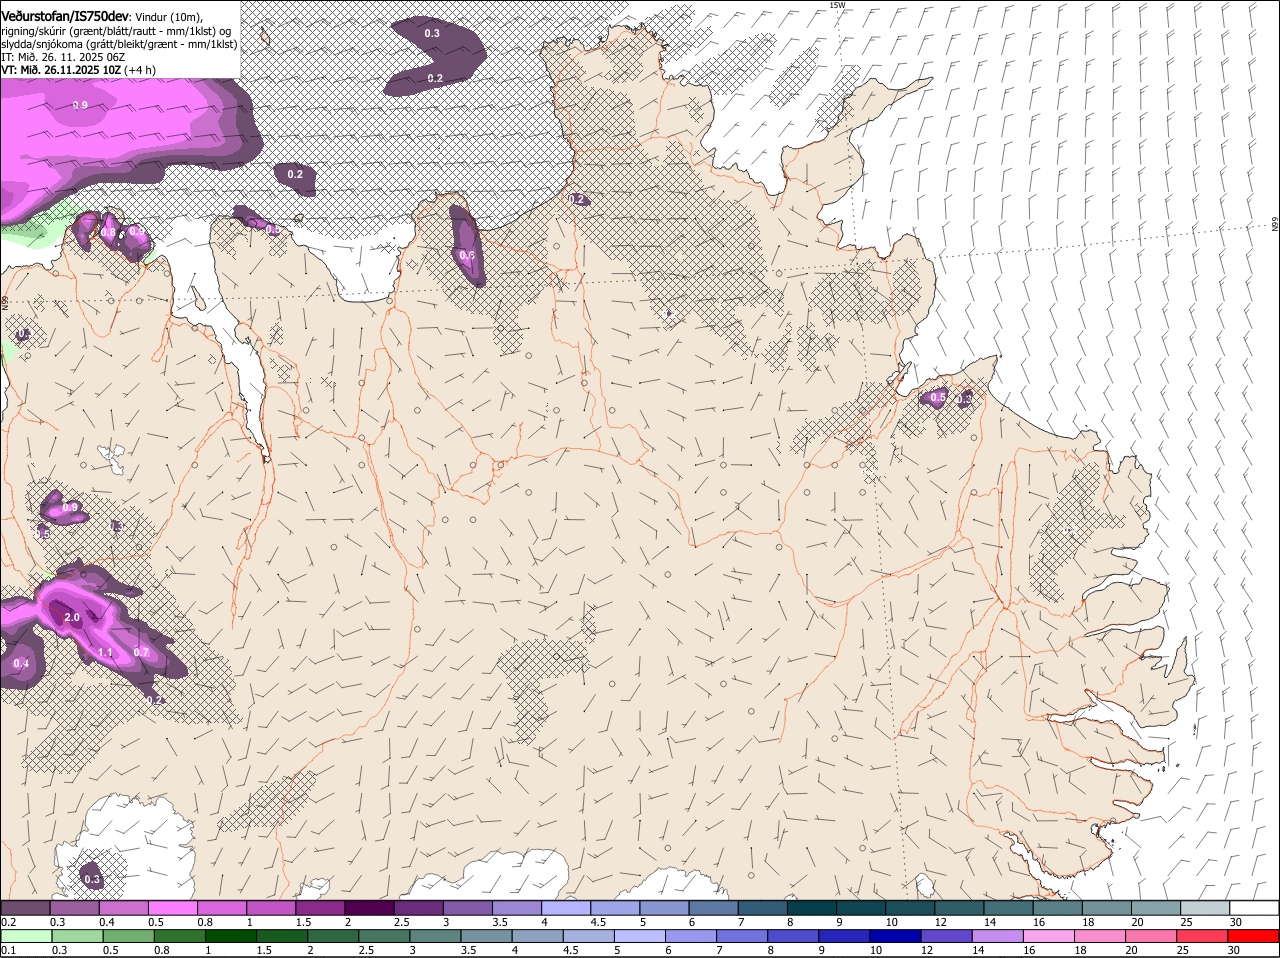Click the Veðurstofan/IS750dev title text
This screenshot has width=1280, height=958.
(x=65, y=17)
